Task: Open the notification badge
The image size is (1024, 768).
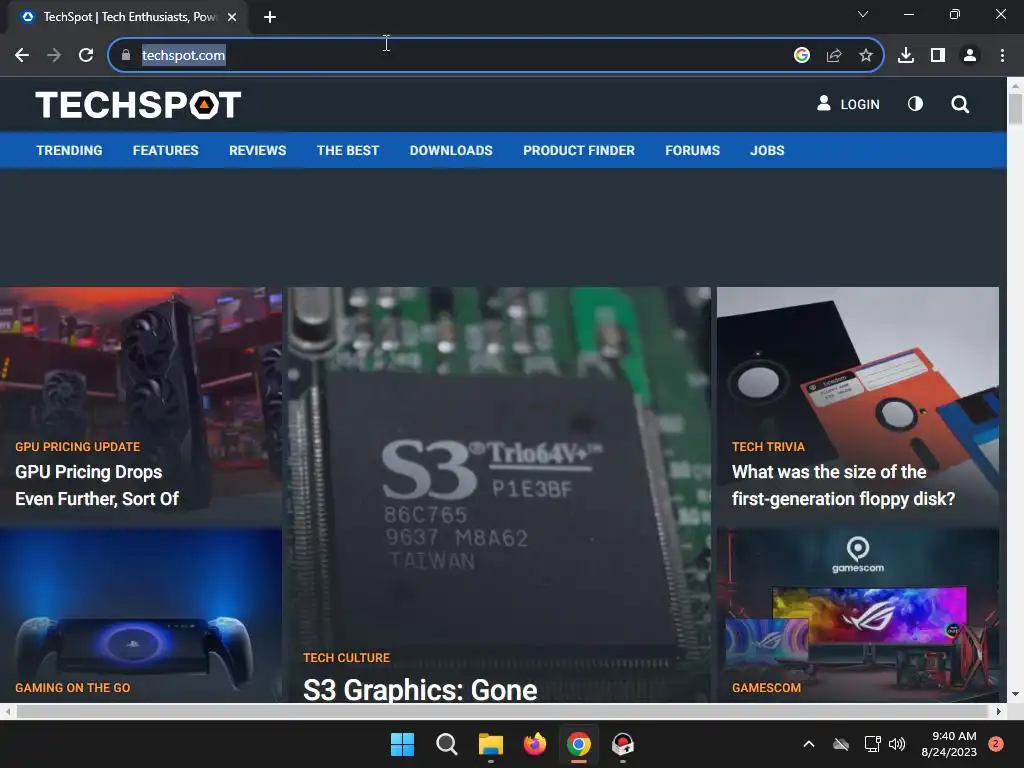Action: point(996,744)
